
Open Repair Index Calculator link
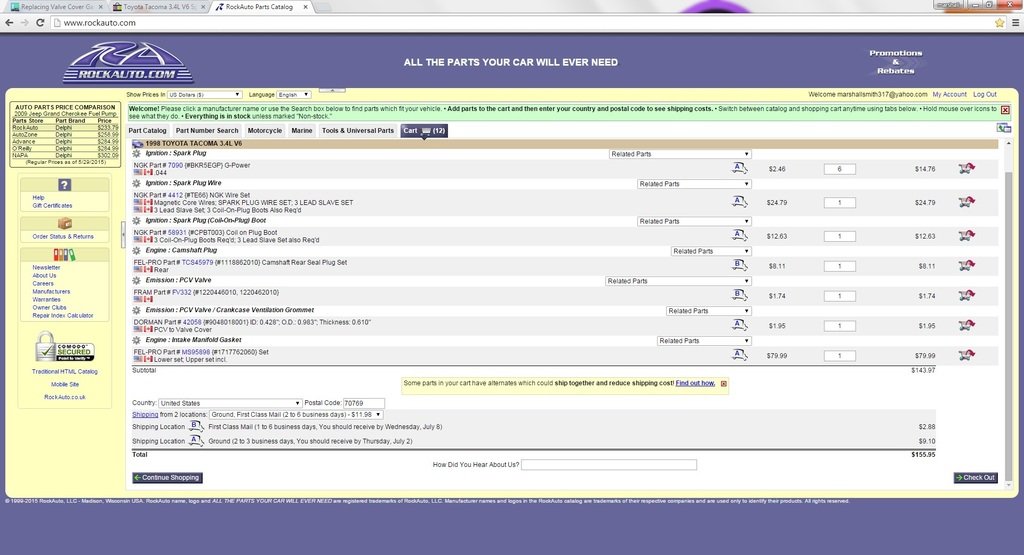pos(63,315)
